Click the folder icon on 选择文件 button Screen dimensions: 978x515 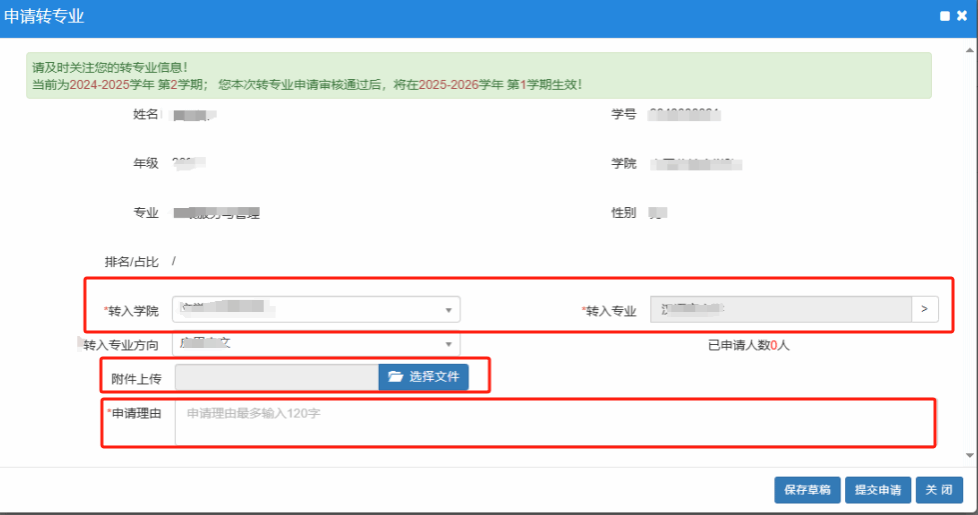(395, 377)
